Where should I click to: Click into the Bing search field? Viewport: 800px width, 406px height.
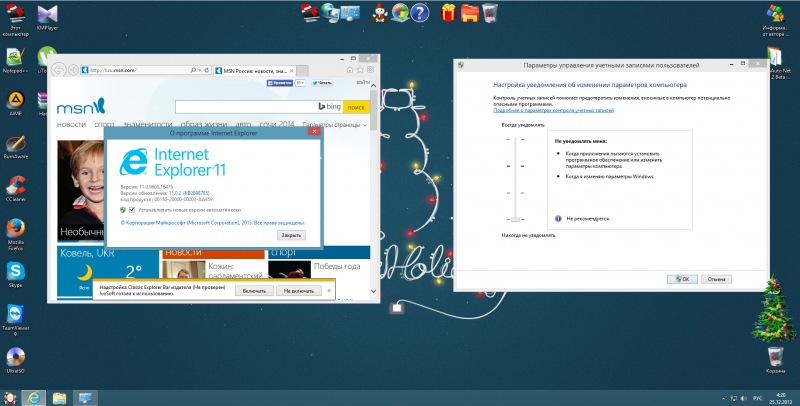(x=246, y=107)
